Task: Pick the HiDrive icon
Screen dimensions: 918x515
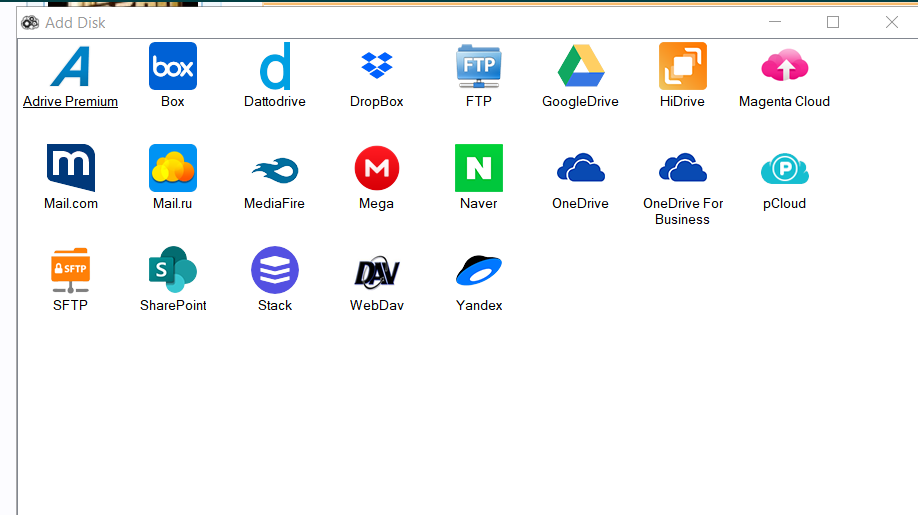Action: [683, 66]
